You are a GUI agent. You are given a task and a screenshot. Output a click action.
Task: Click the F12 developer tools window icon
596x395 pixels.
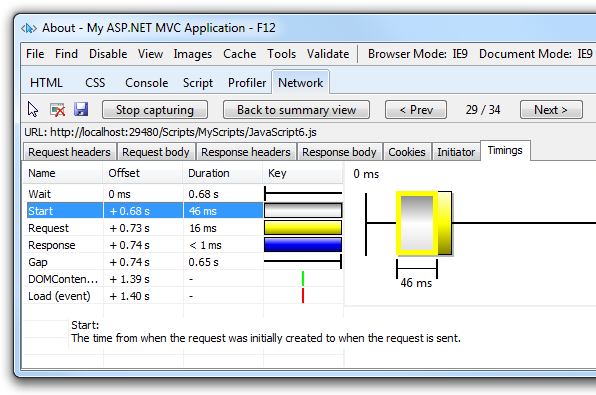[29, 28]
